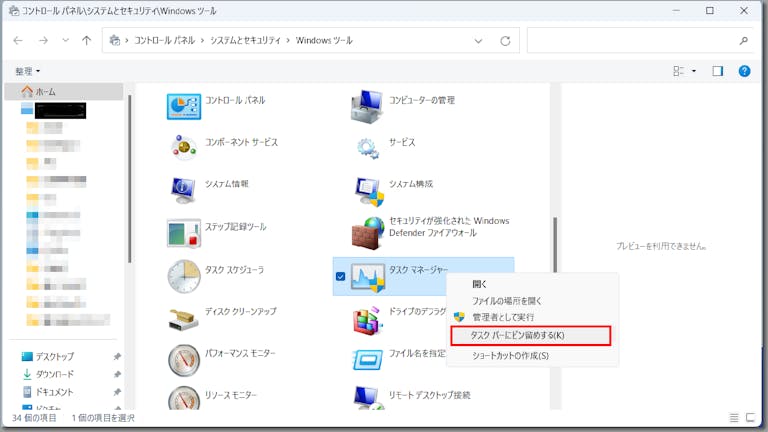Click the Windows ツール breadcrumb

[x=324, y=40]
